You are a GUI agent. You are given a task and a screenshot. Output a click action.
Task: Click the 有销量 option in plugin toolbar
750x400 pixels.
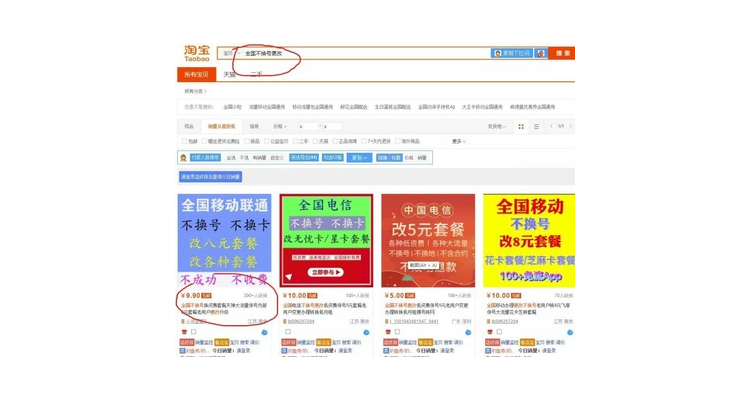click(259, 157)
